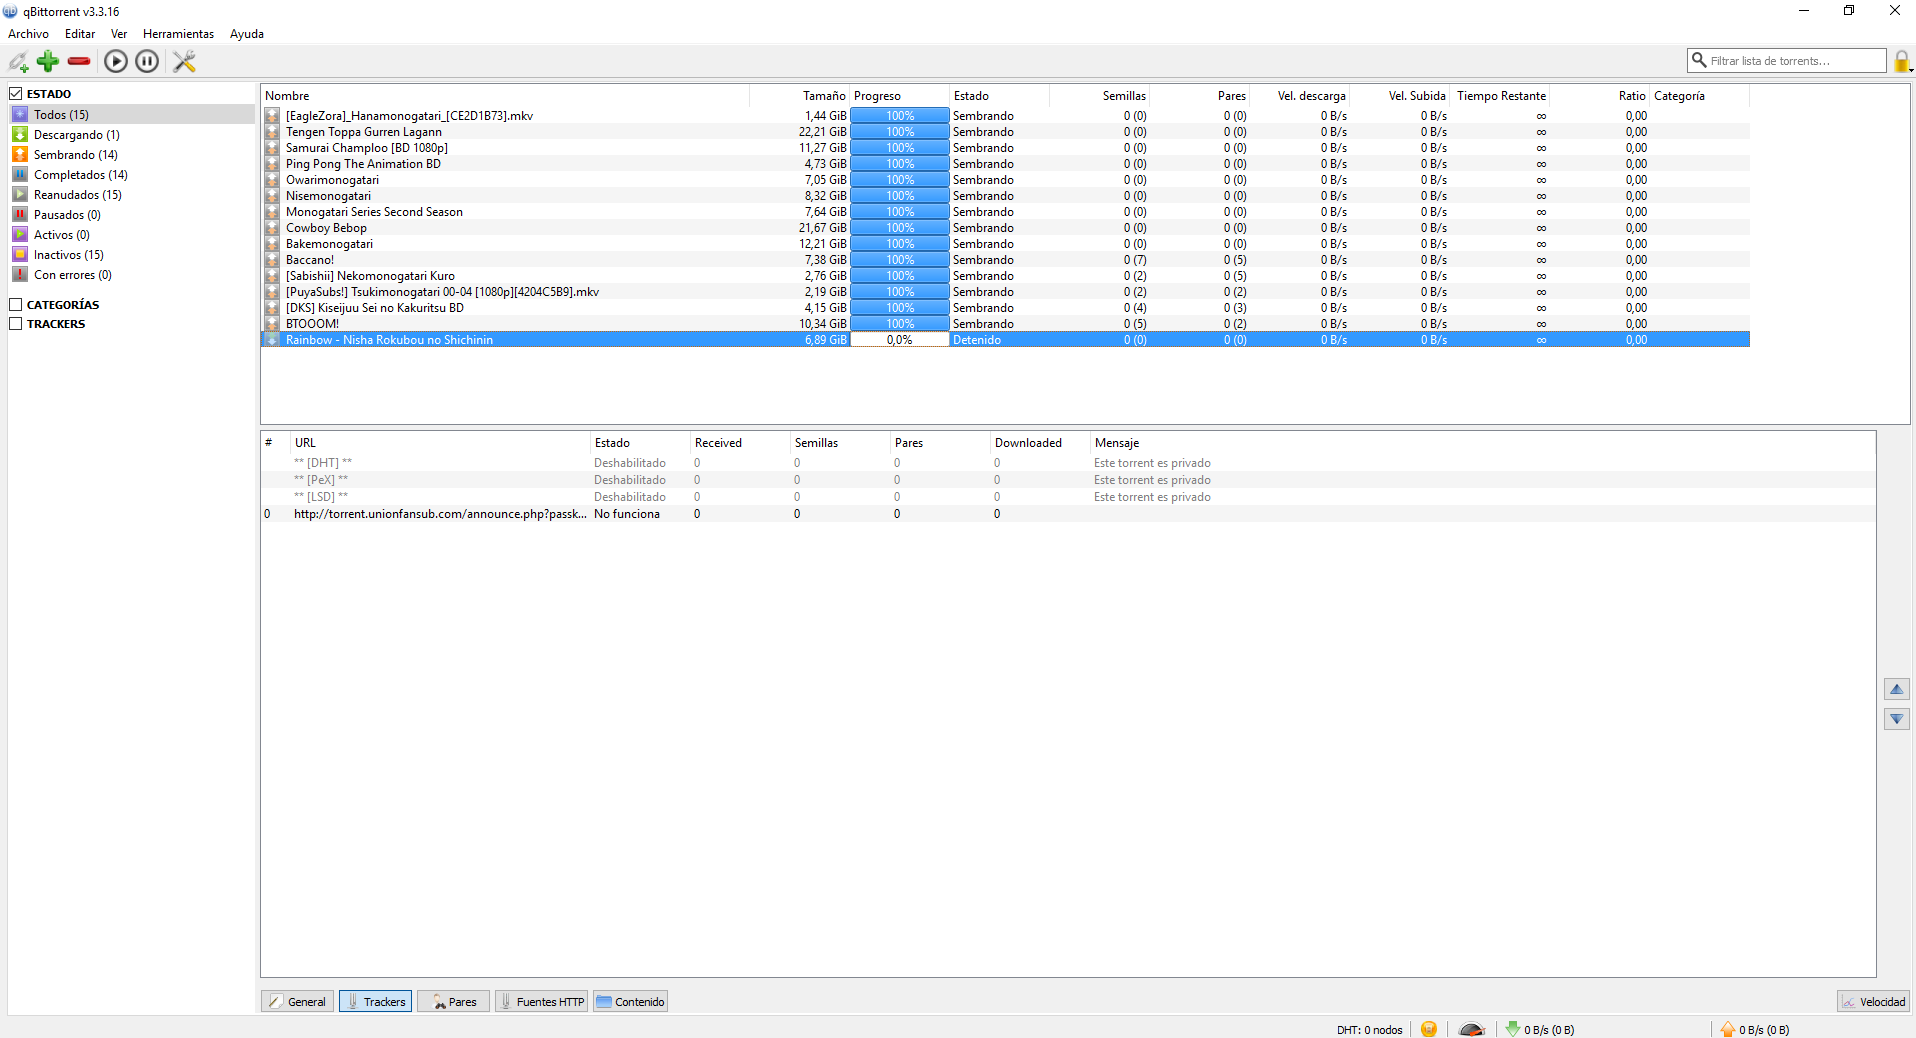Select the Samurai Champloo [BD 1080p] torrent

pyautogui.click(x=1005, y=148)
